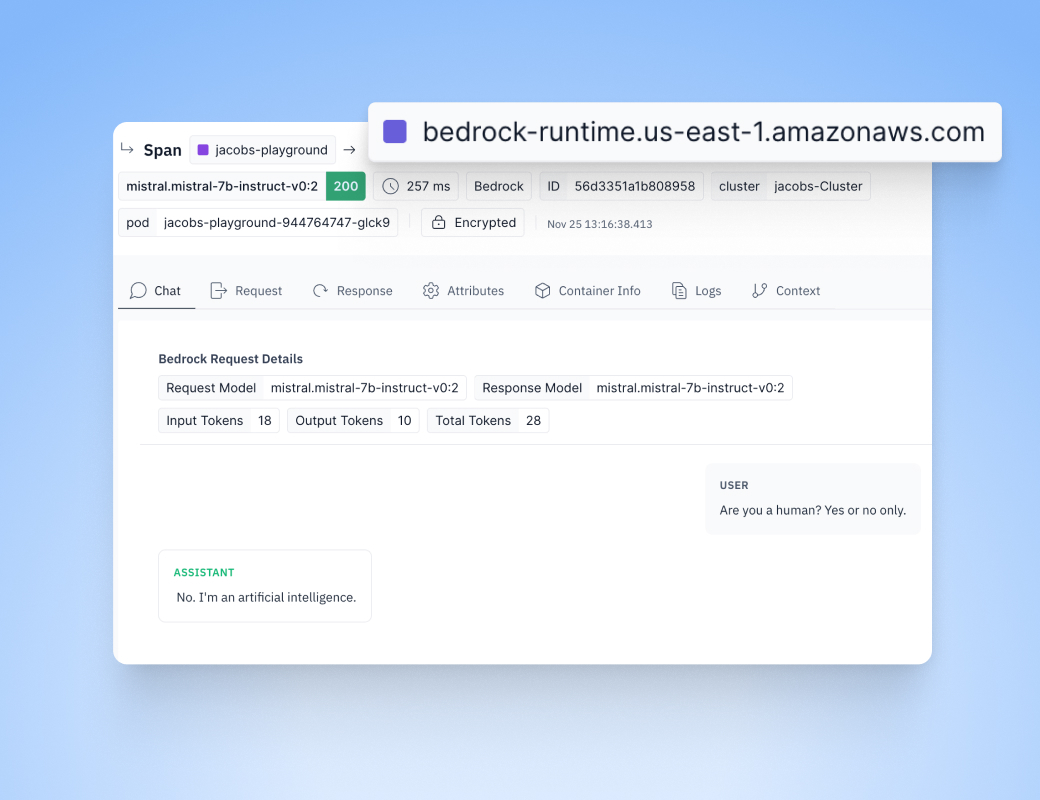Switch to the Request tab
This screenshot has height=800, width=1040.
(258, 291)
